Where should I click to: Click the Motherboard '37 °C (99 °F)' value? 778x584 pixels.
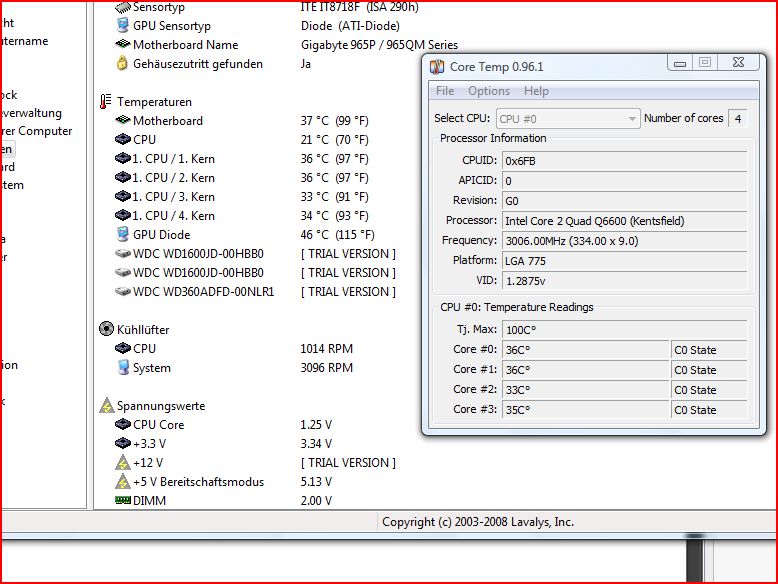[334, 121]
